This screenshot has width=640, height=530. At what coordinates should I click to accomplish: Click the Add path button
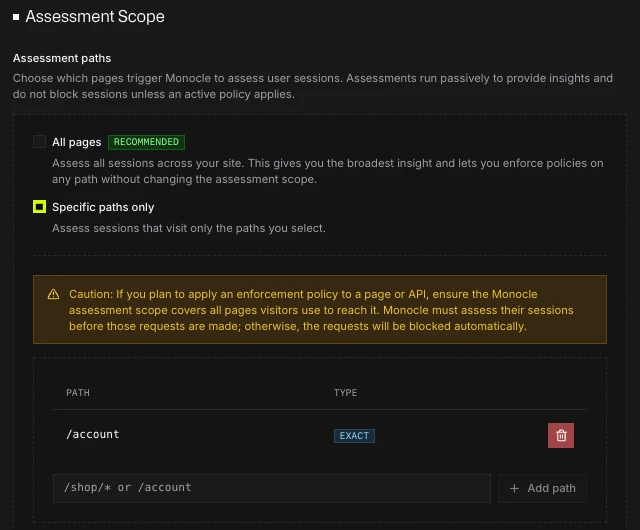(542, 488)
